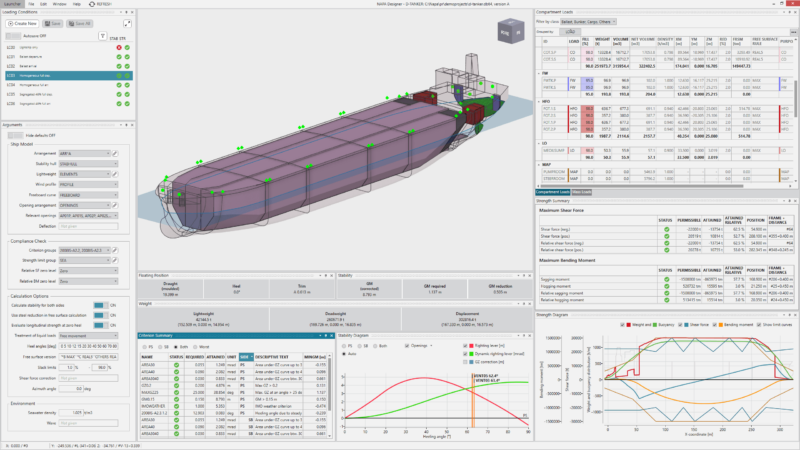
Task: Close the Floating Position panel
Action: pyautogui.click(x=332, y=276)
